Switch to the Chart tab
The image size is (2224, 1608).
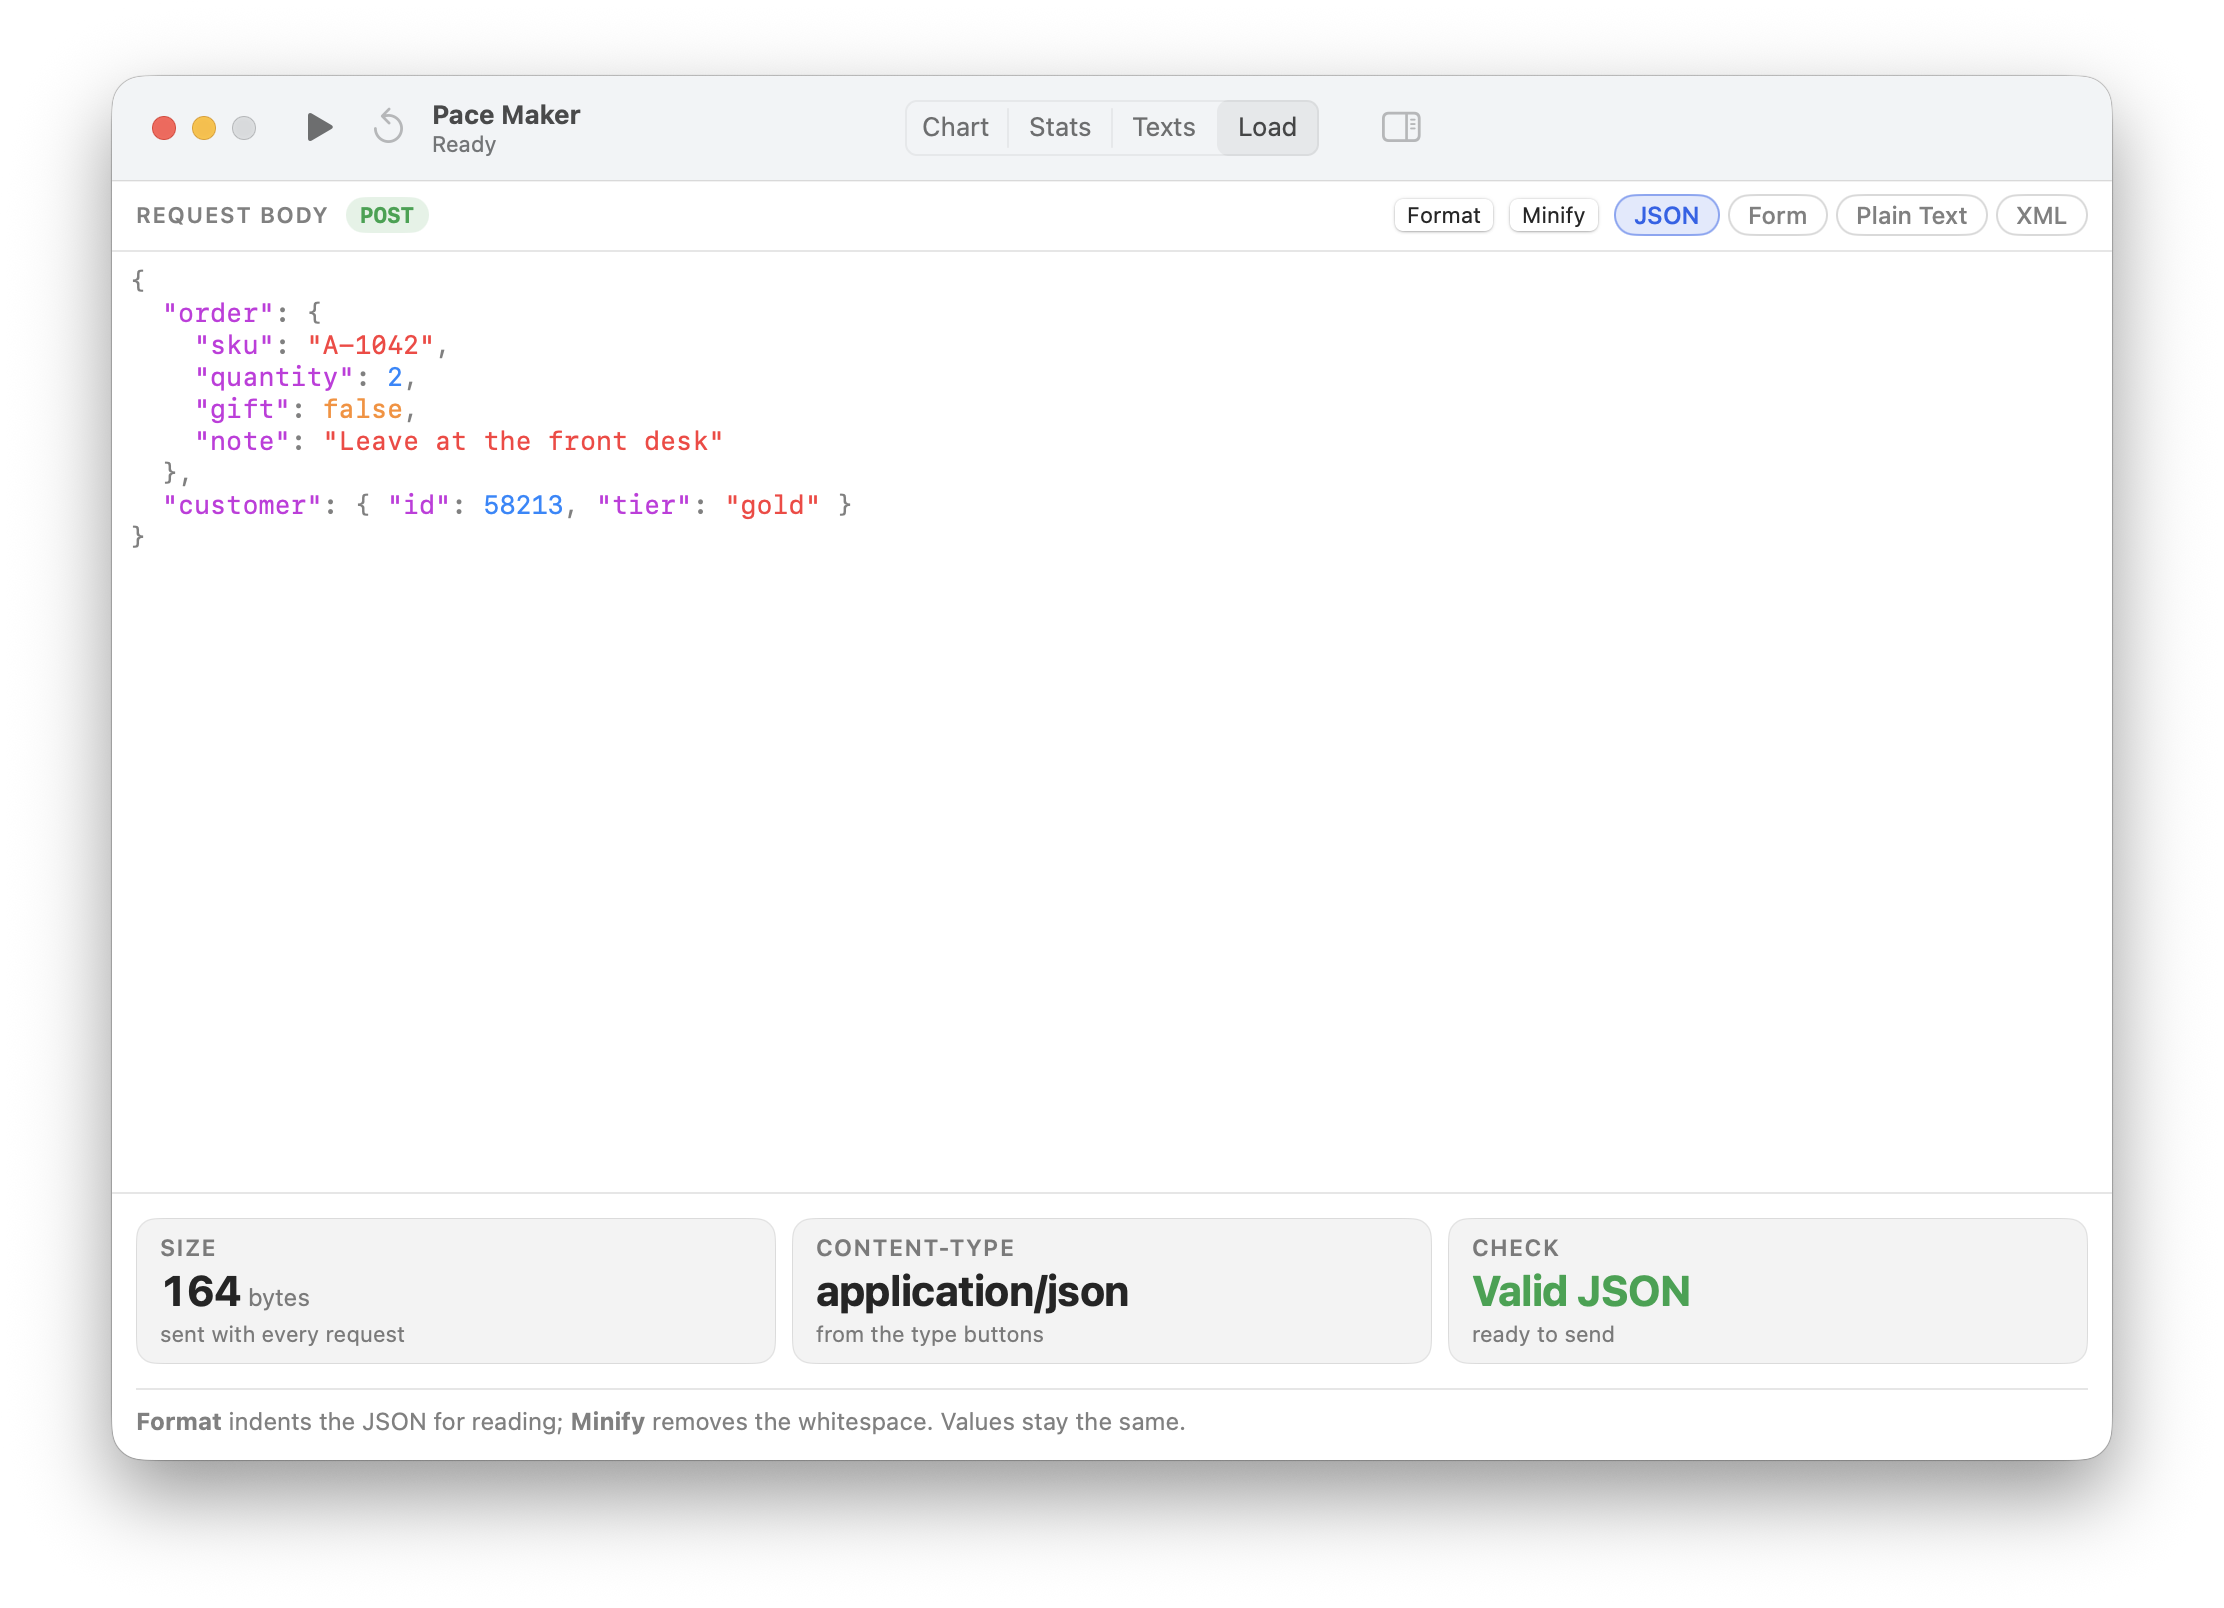click(955, 127)
